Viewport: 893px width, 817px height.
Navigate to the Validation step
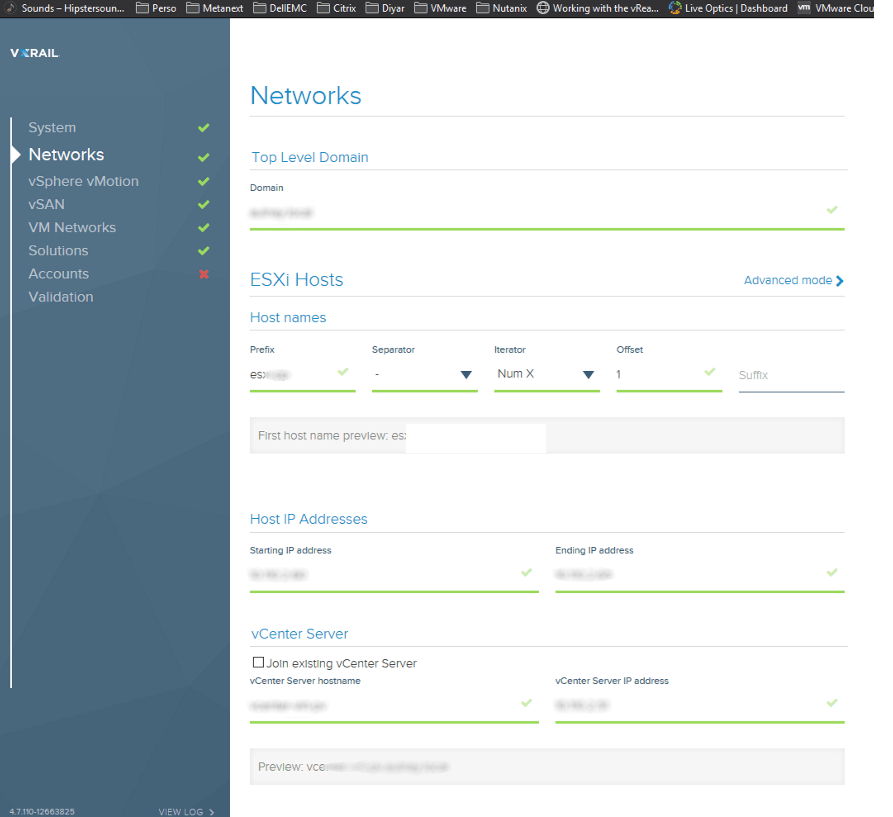60,297
